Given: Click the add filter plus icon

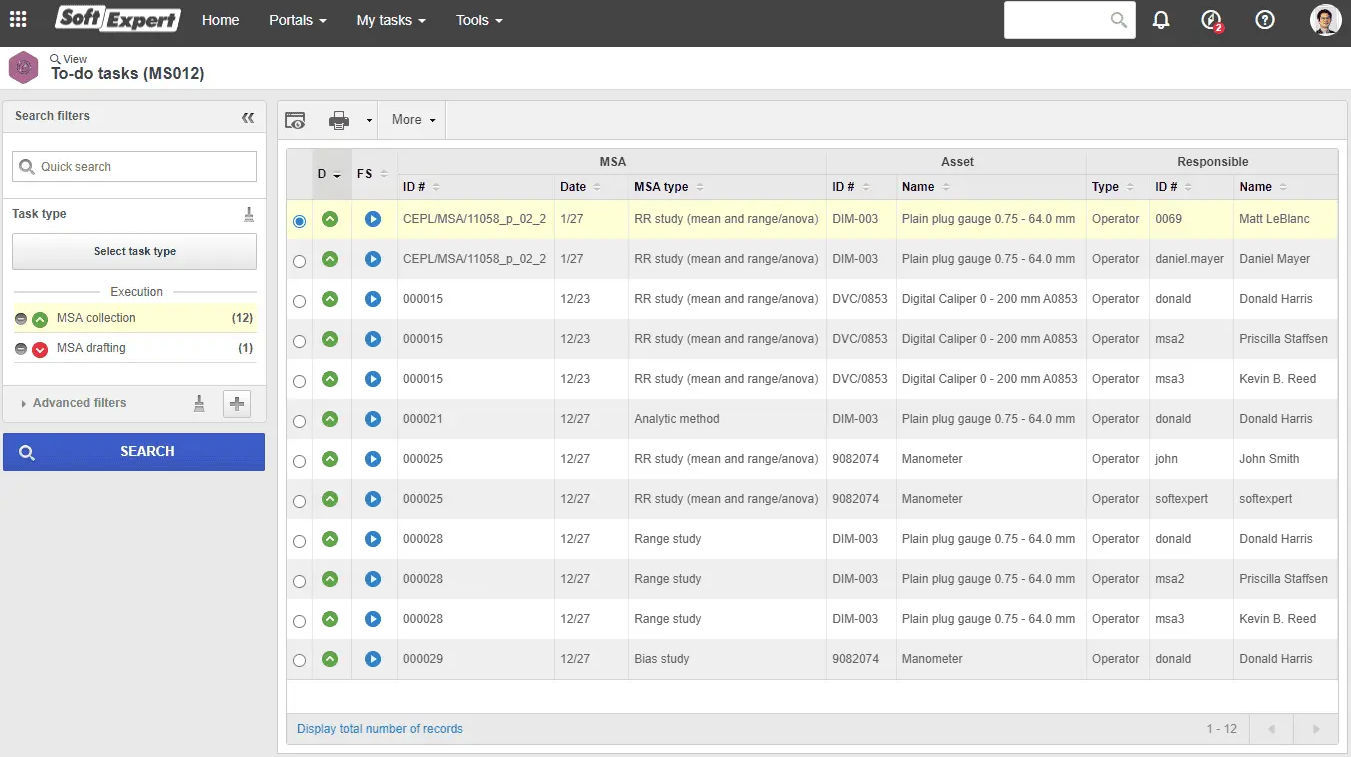Looking at the screenshot, I should 239,403.
